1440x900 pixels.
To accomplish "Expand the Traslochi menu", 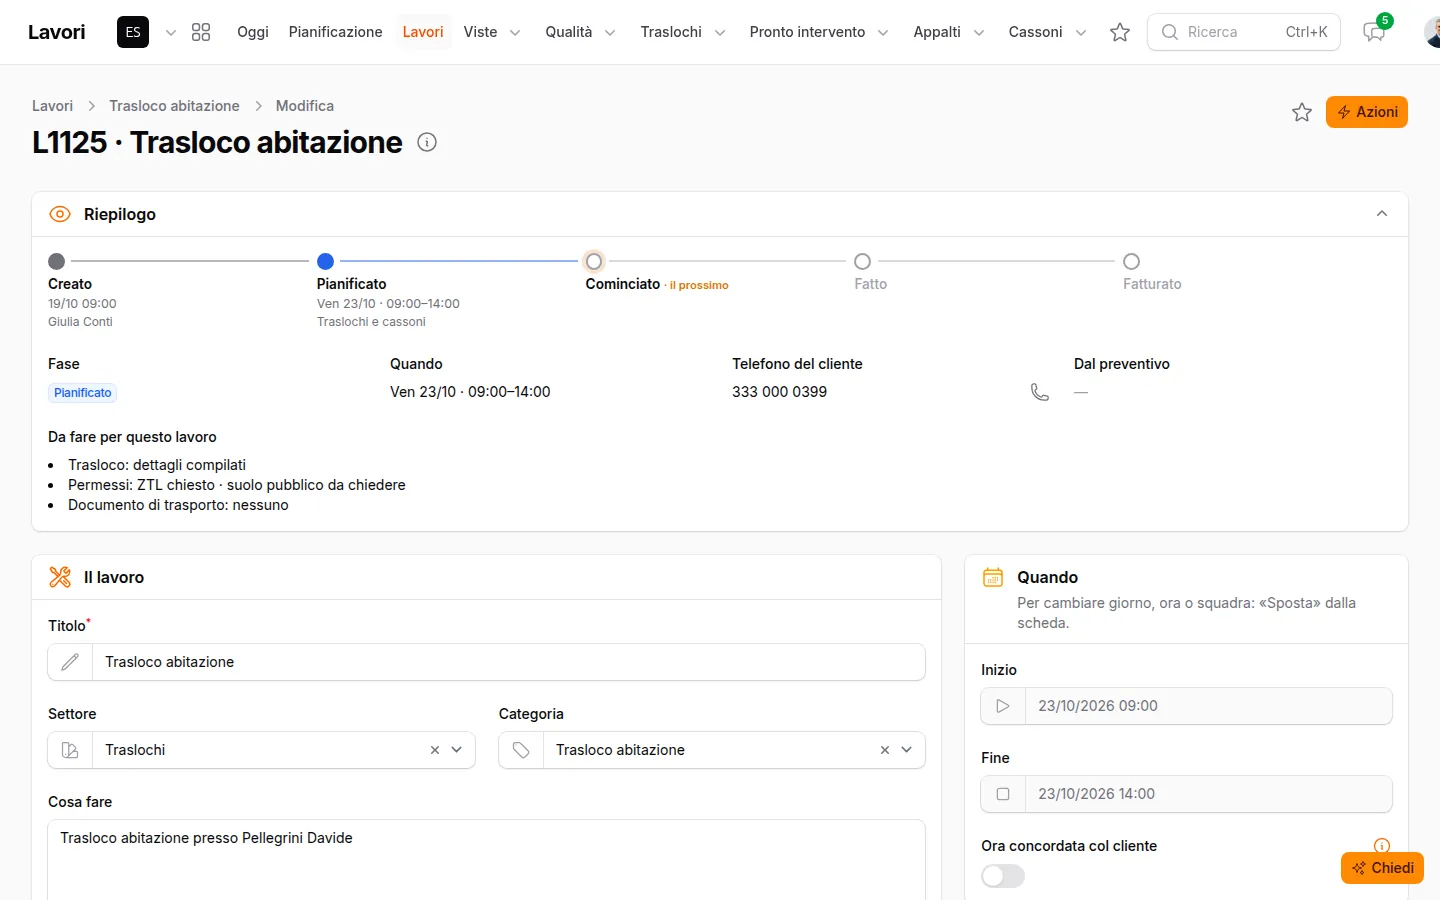I will coord(683,32).
